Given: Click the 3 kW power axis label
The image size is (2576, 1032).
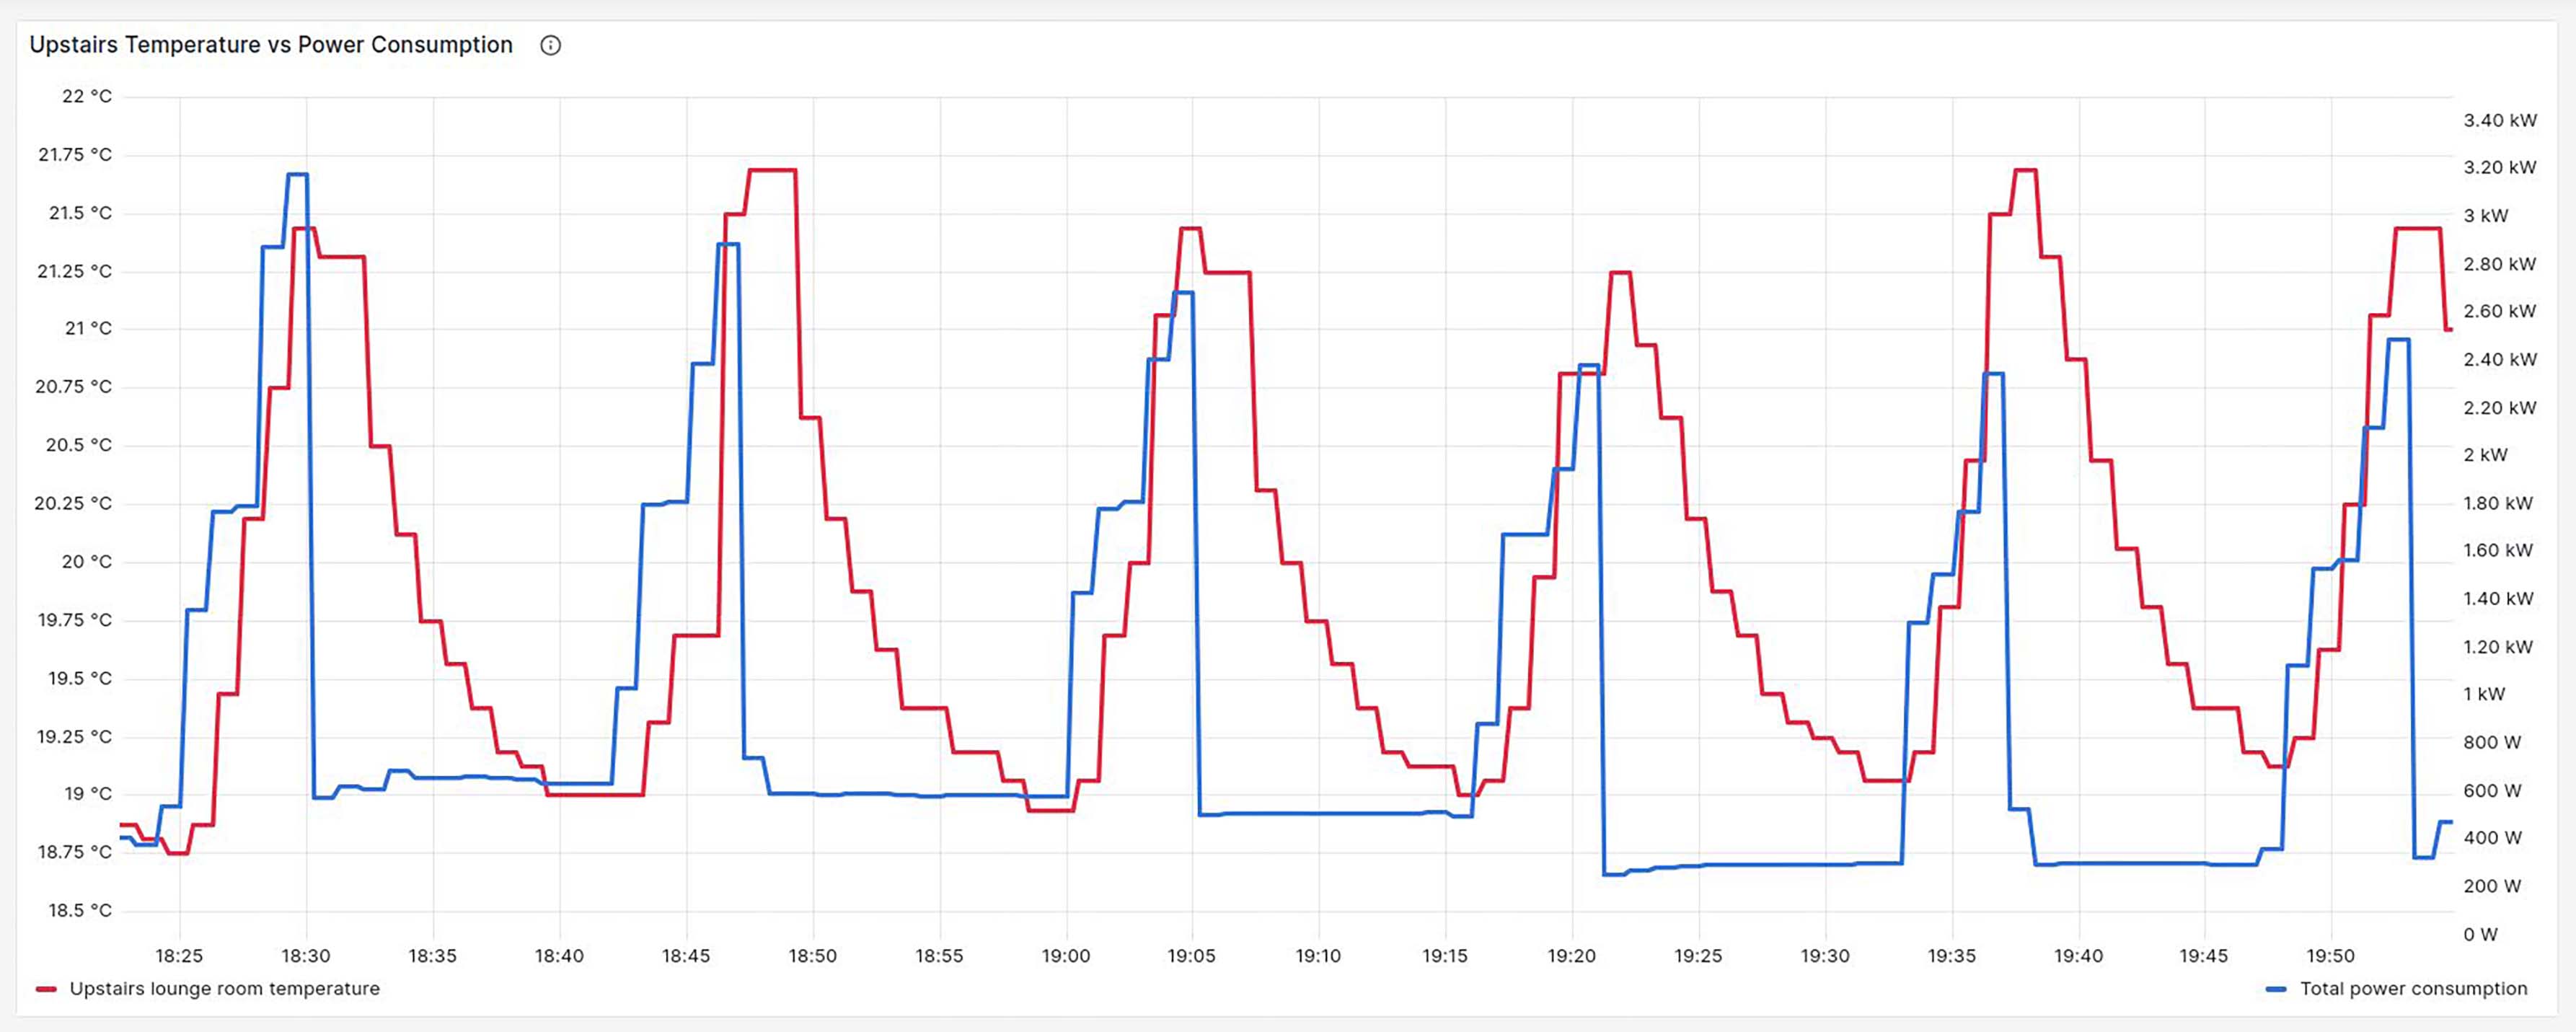Looking at the screenshot, I should click(2486, 215).
